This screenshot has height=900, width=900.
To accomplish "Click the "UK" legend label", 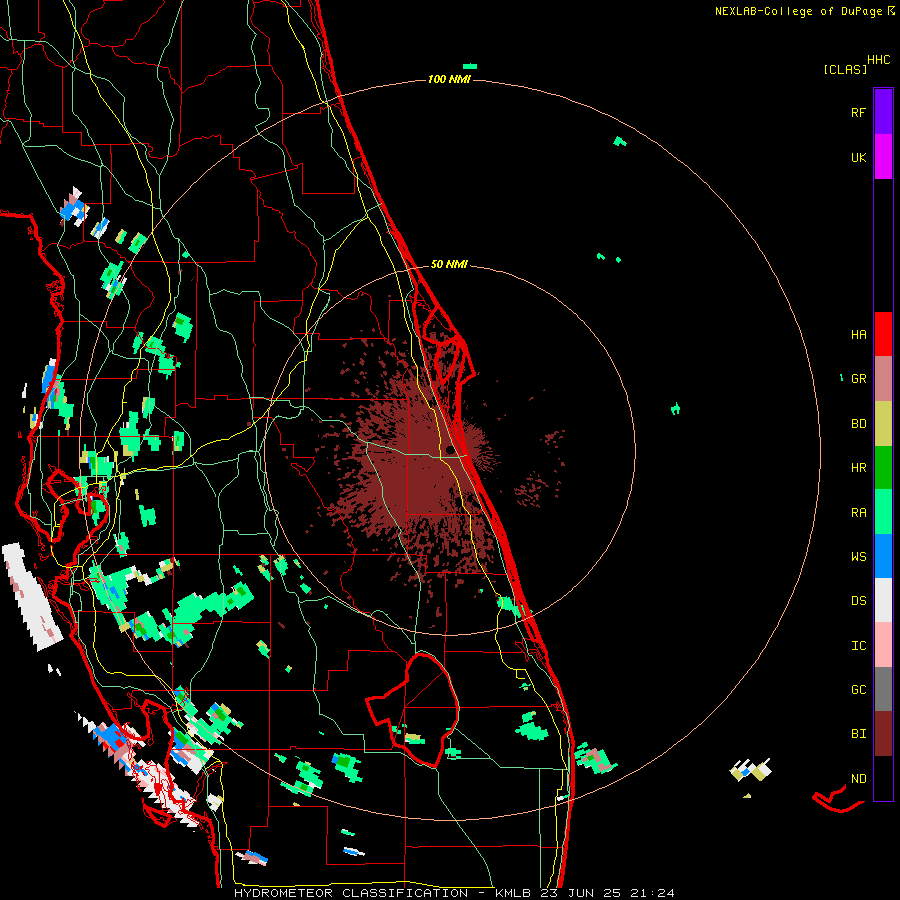I will click(x=858, y=157).
